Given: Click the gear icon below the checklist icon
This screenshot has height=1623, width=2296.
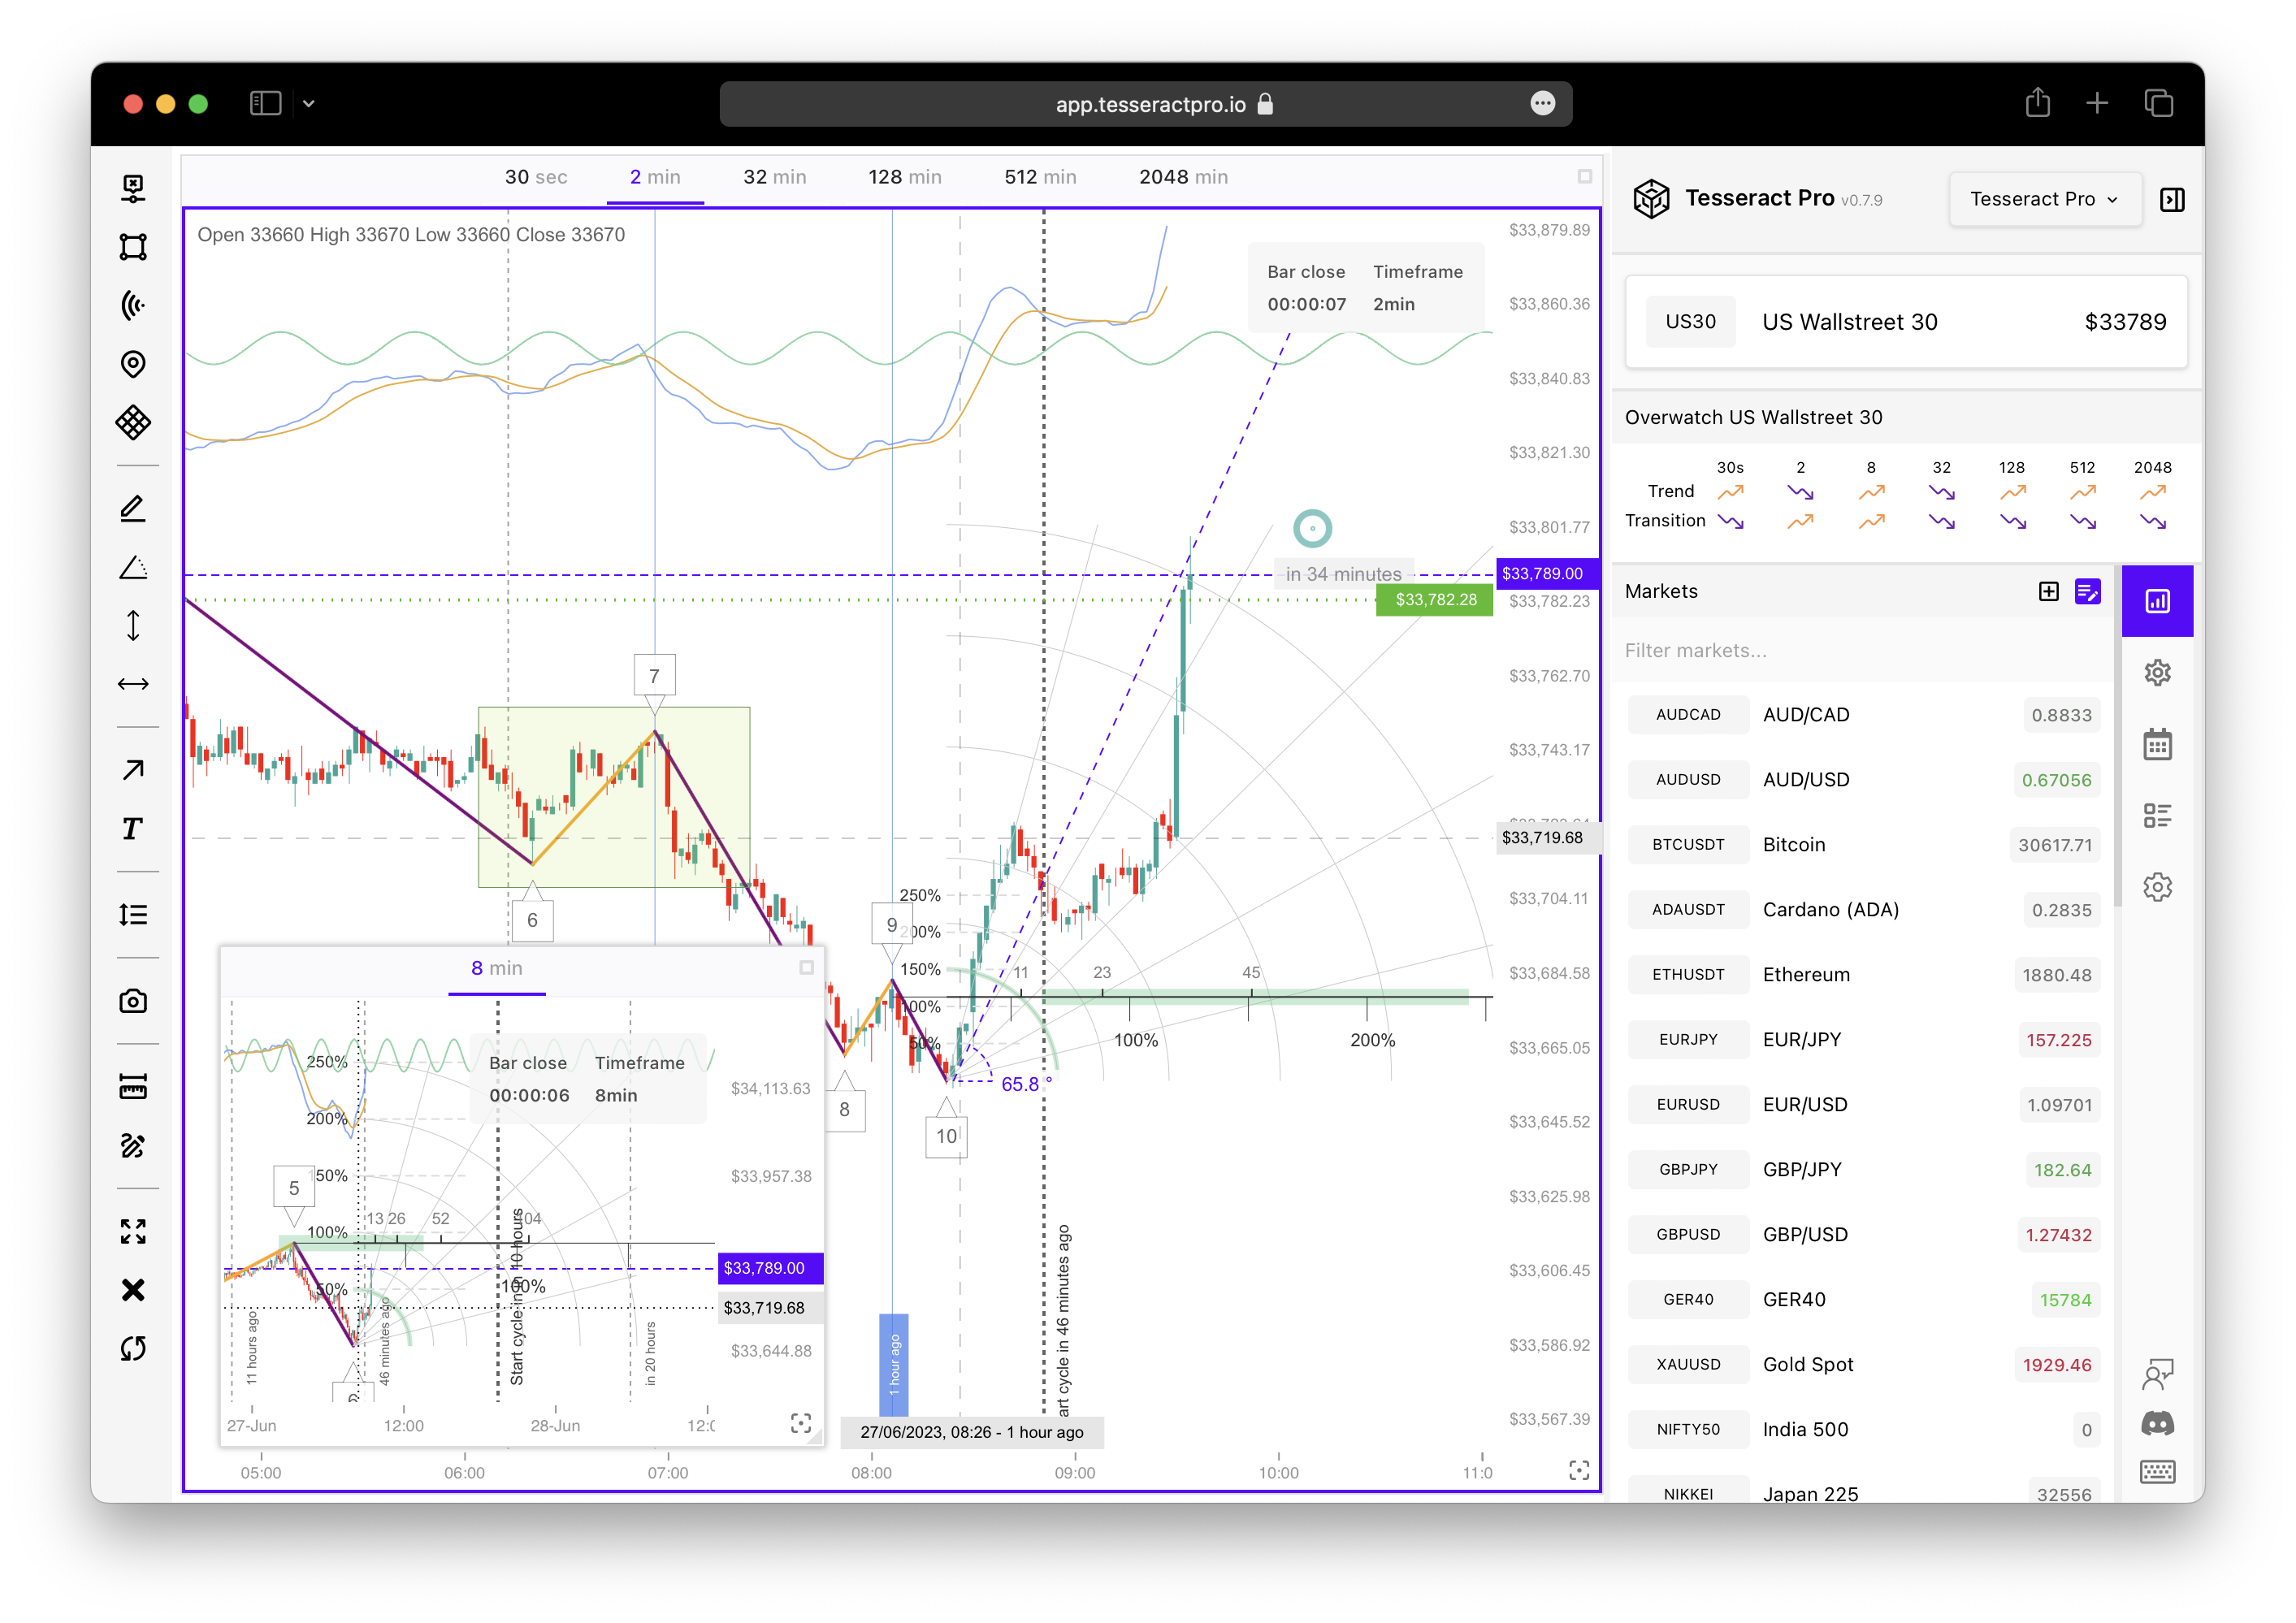Looking at the screenshot, I should coord(2158,887).
